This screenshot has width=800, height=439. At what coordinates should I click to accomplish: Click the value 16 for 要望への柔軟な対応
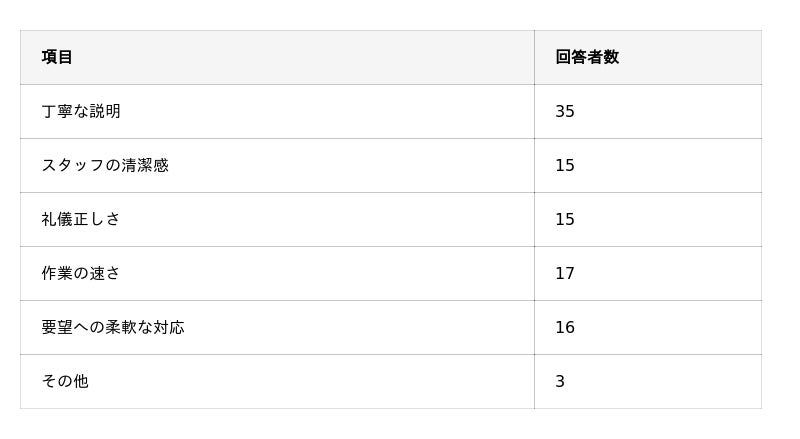click(565, 327)
